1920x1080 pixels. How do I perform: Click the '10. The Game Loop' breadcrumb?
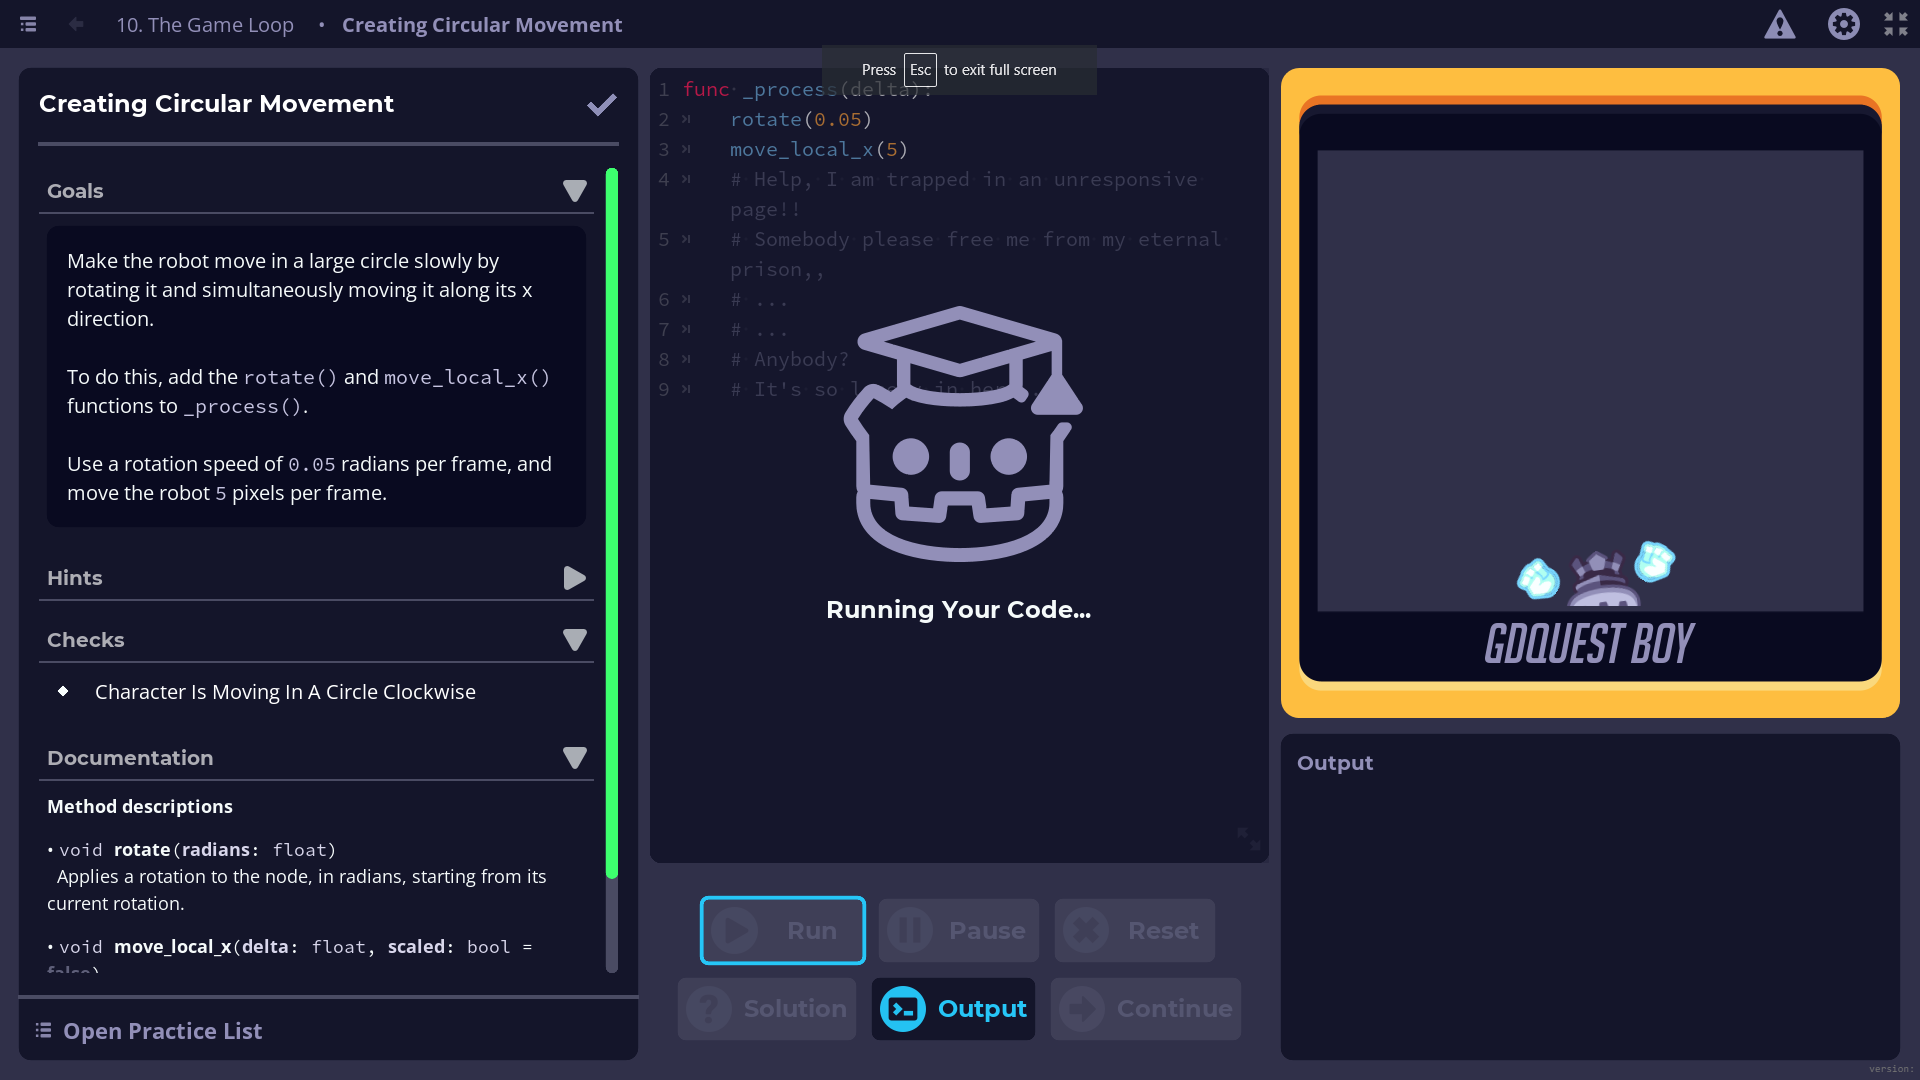[x=205, y=24]
